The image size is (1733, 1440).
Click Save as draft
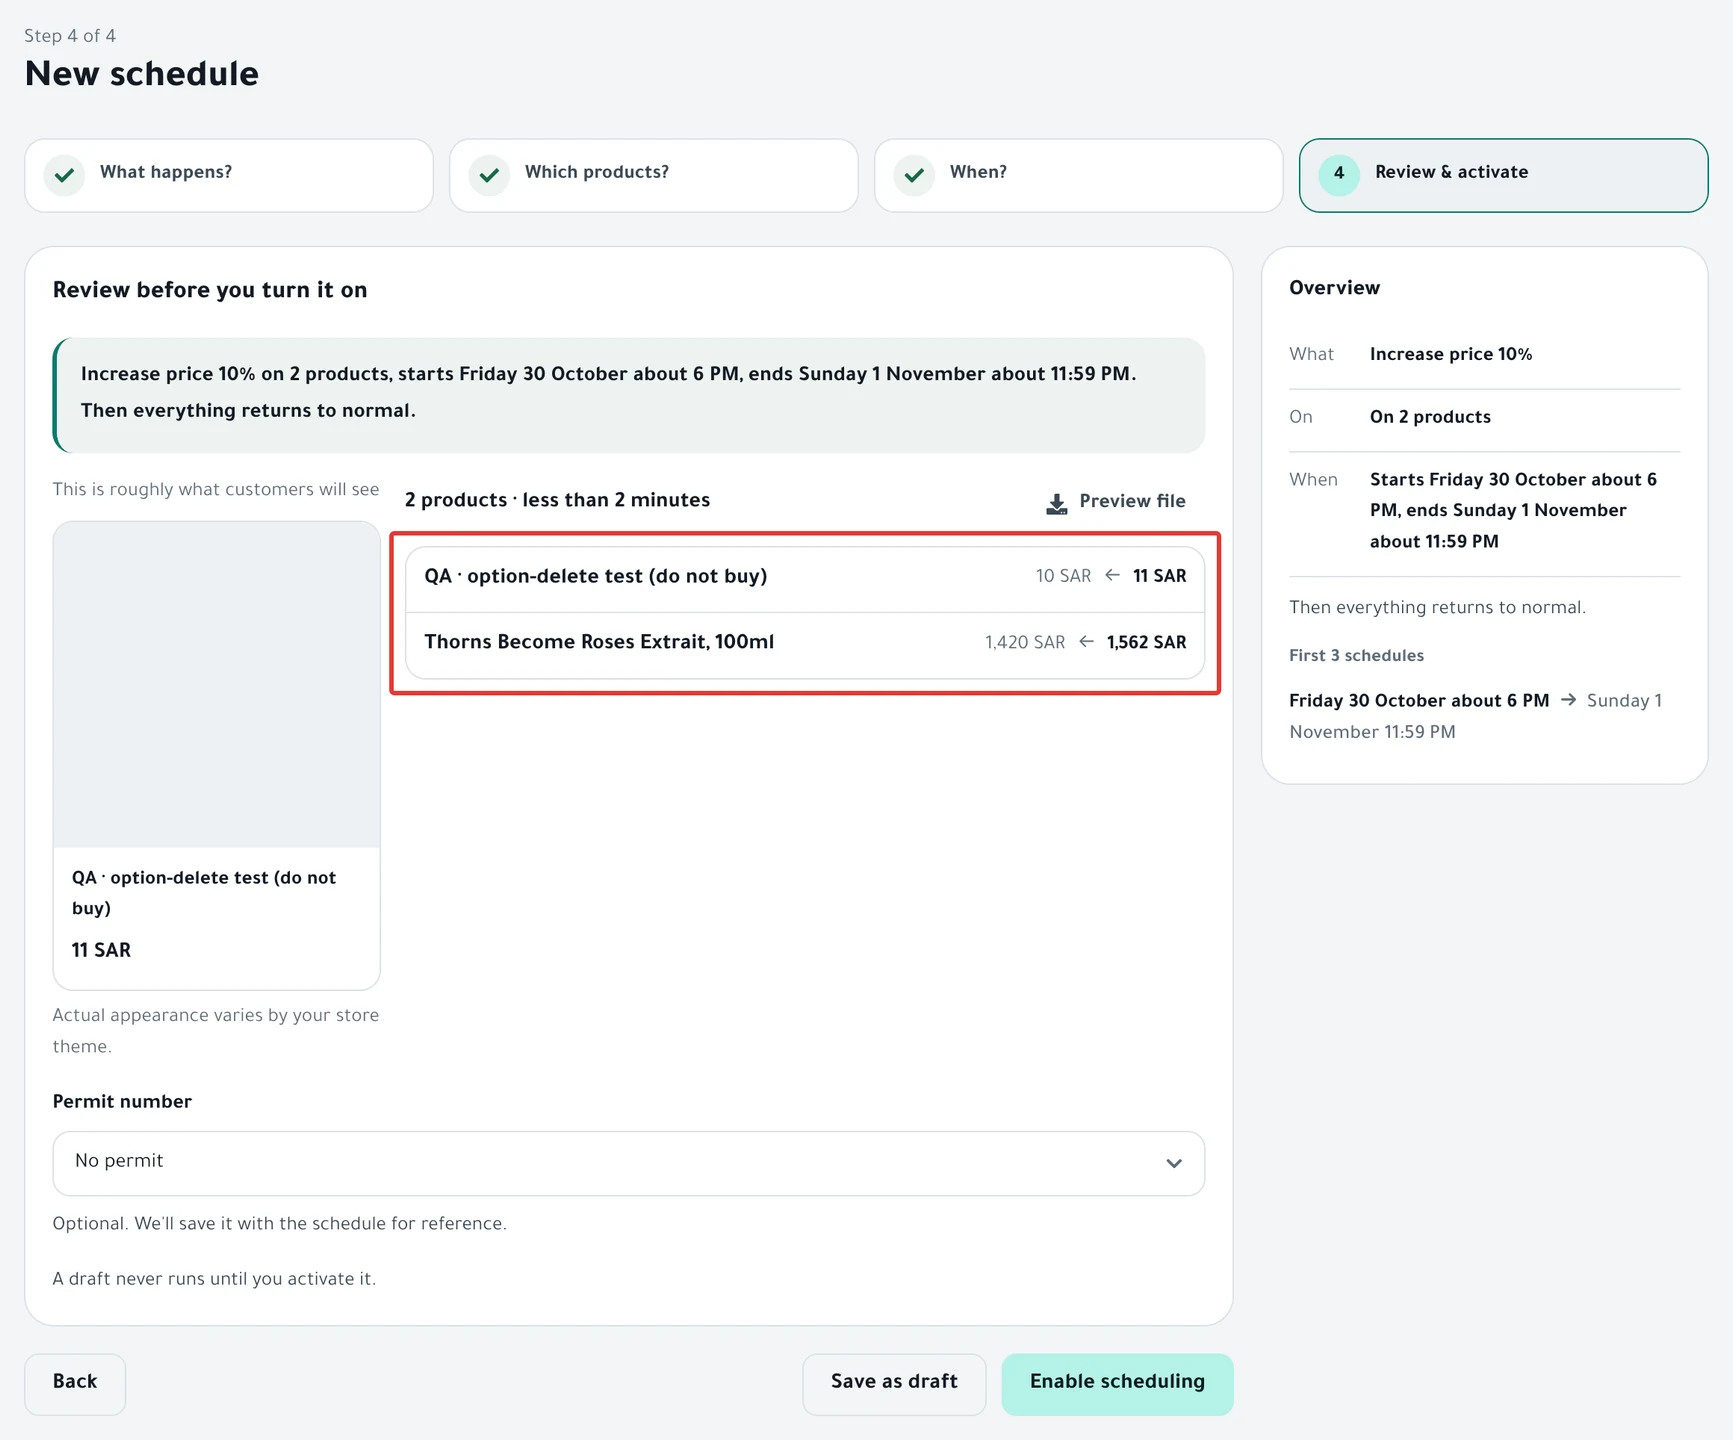pyautogui.click(x=894, y=1384)
